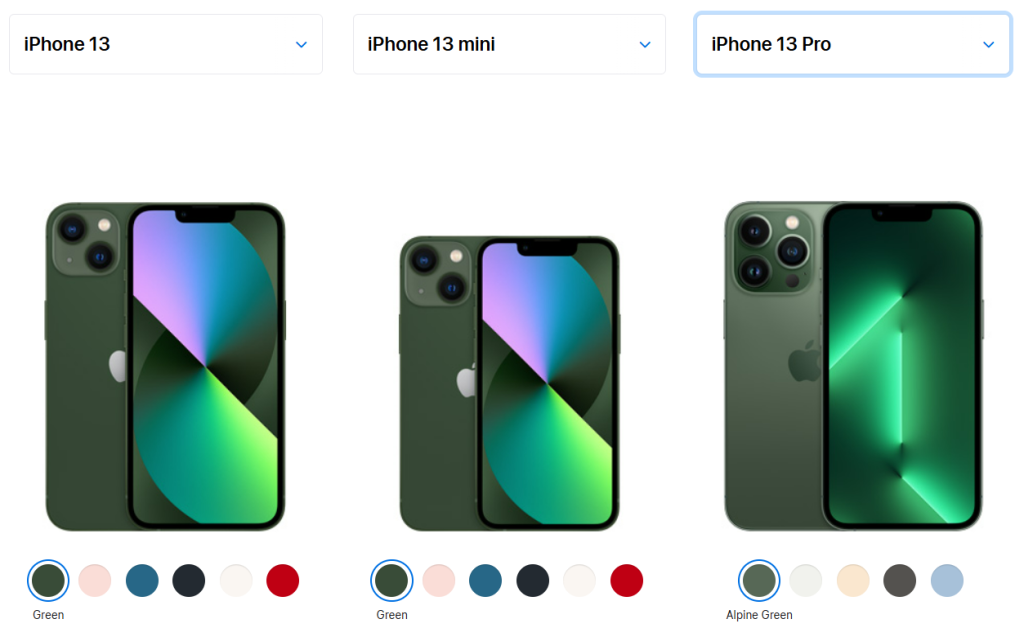Viewport: 1024px width, 637px height.
Task: Choose red color swatch for iPhone 13
Action: (x=283, y=580)
